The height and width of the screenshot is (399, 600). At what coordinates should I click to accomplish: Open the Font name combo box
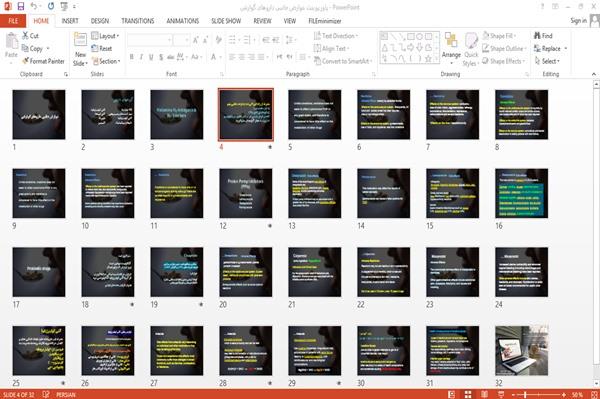[x=149, y=40]
